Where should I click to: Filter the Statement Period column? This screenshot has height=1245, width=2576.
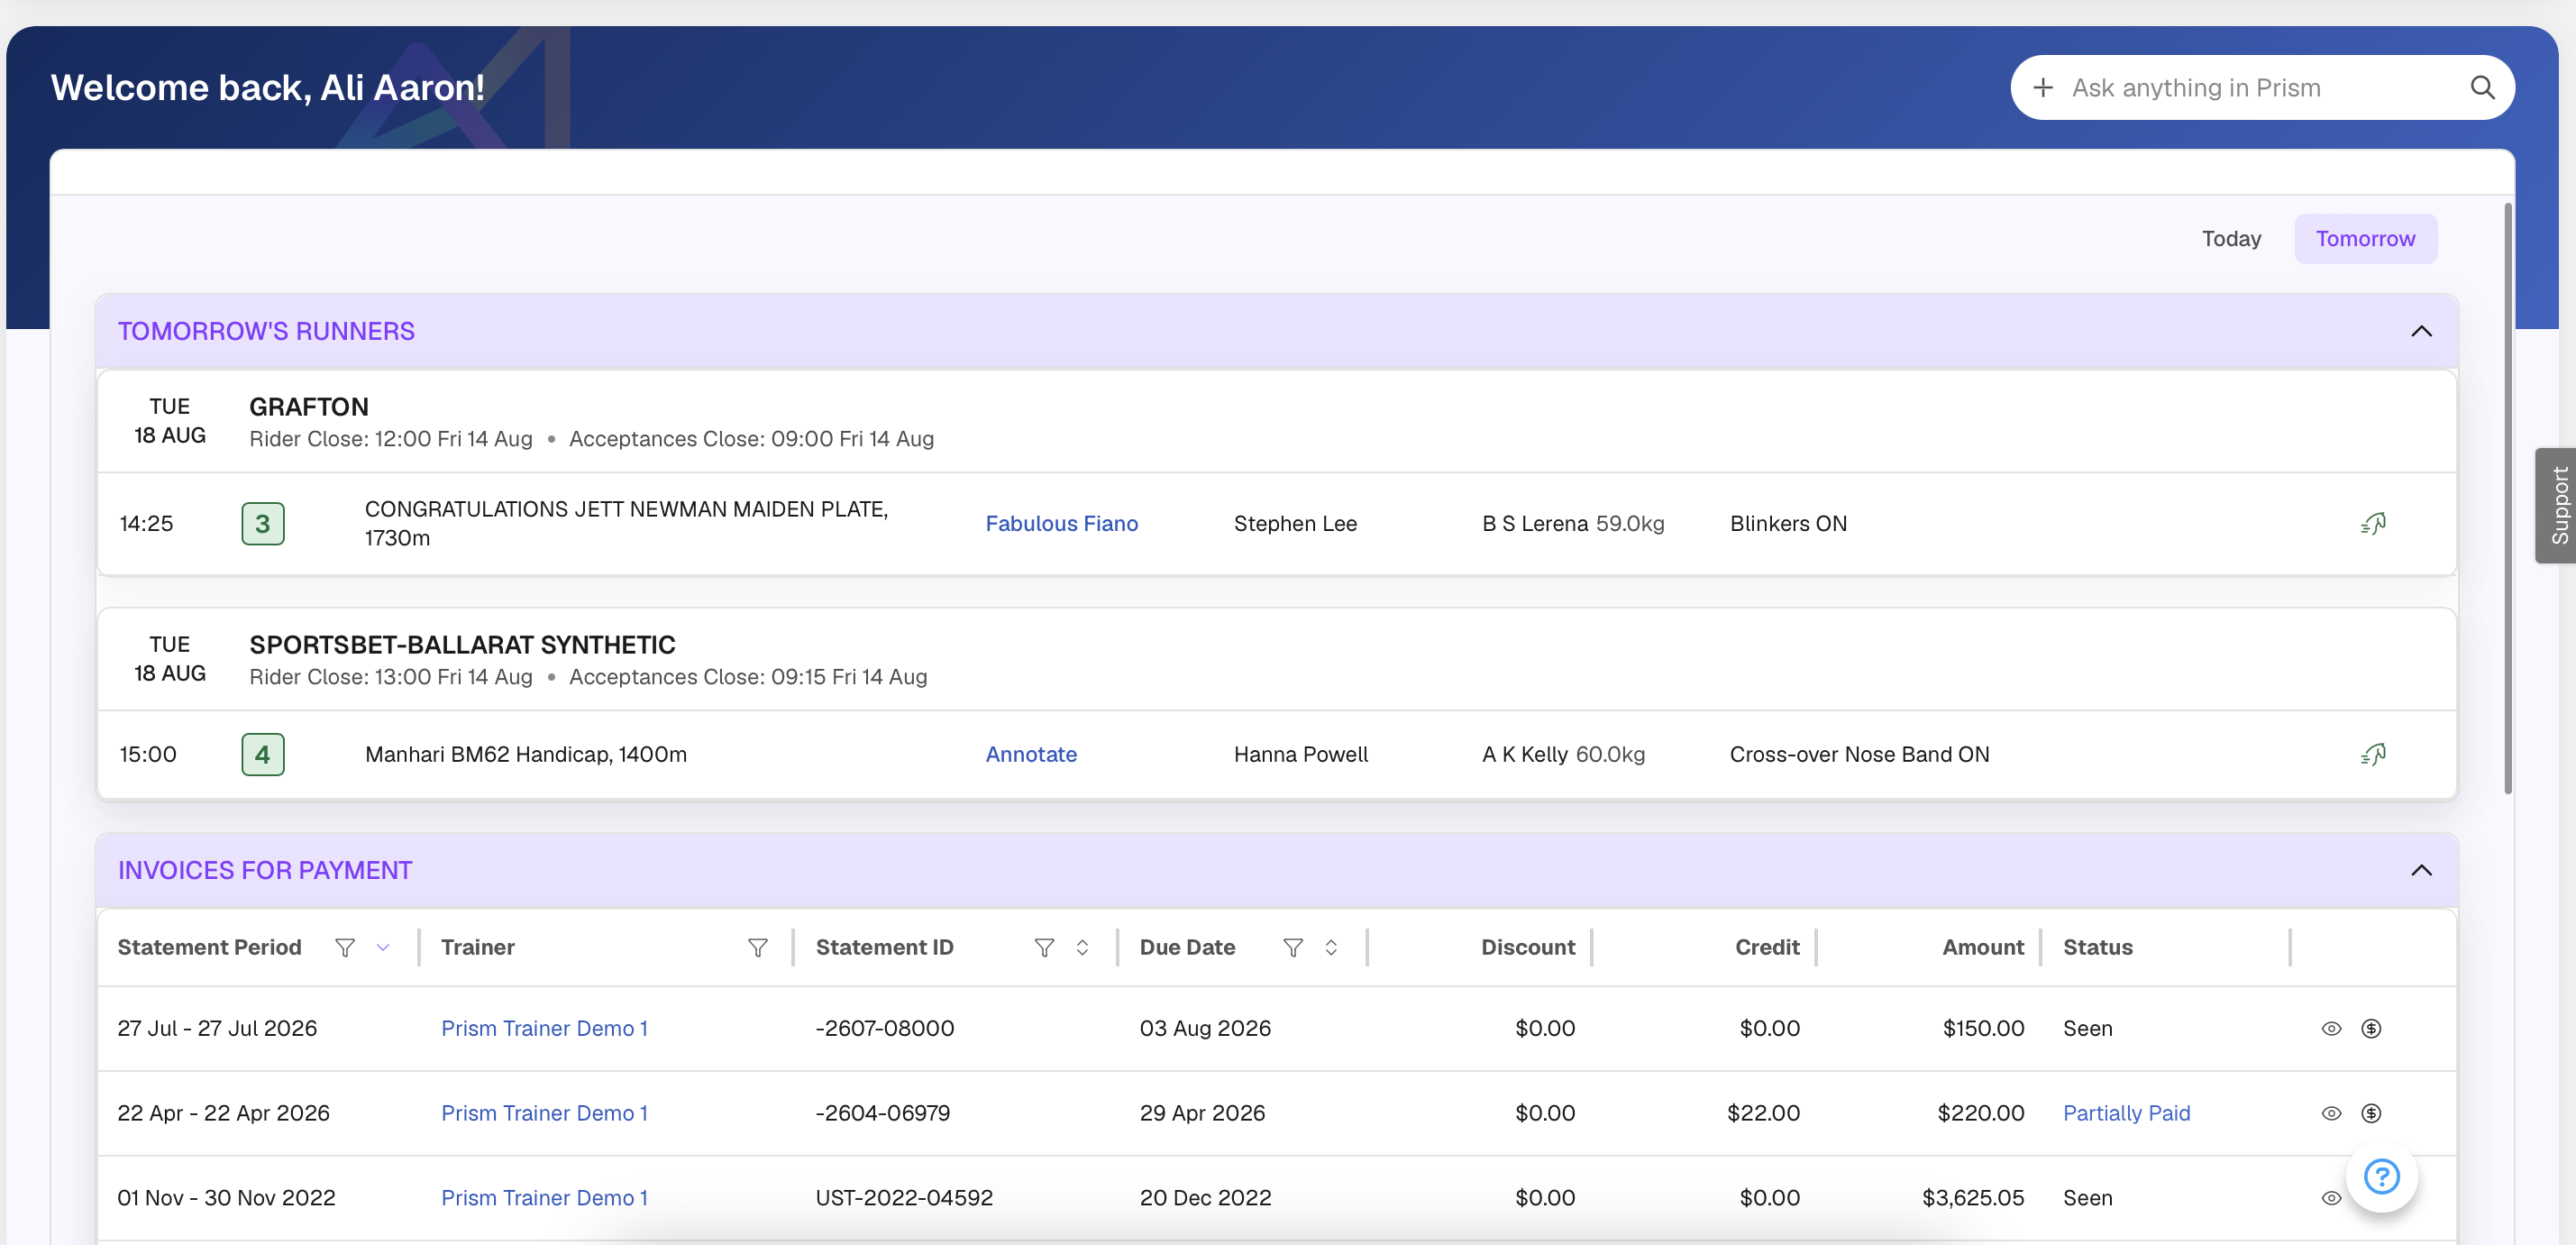[x=345, y=947]
